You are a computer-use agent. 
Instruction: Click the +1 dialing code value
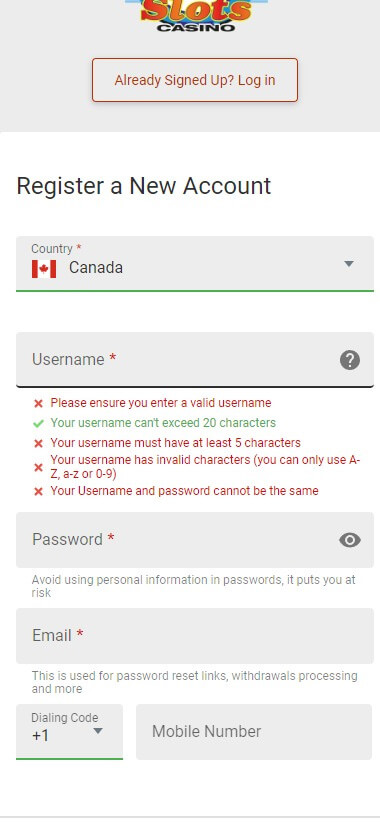[x=40, y=736]
